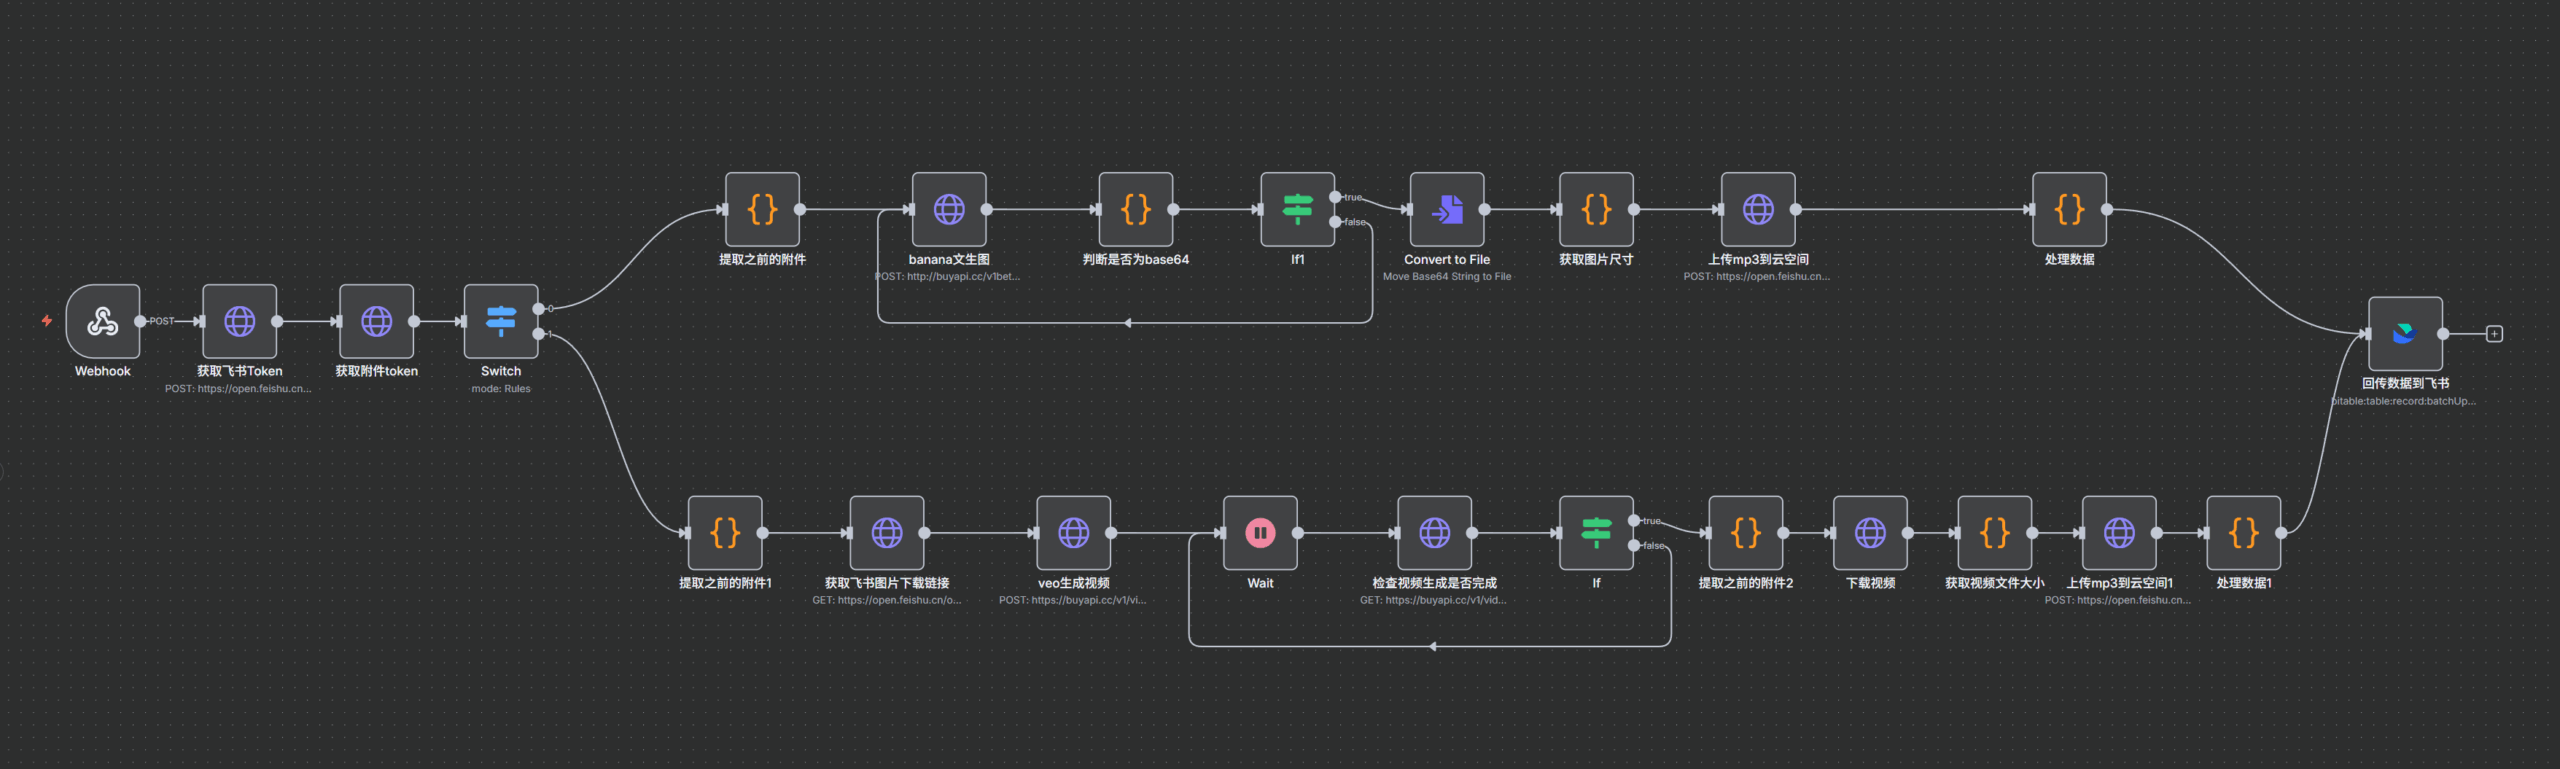Click the 回传数据到飞书 node
Image resolution: width=2560 pixels, height=769 pixels.
(x=2405, y=333)
